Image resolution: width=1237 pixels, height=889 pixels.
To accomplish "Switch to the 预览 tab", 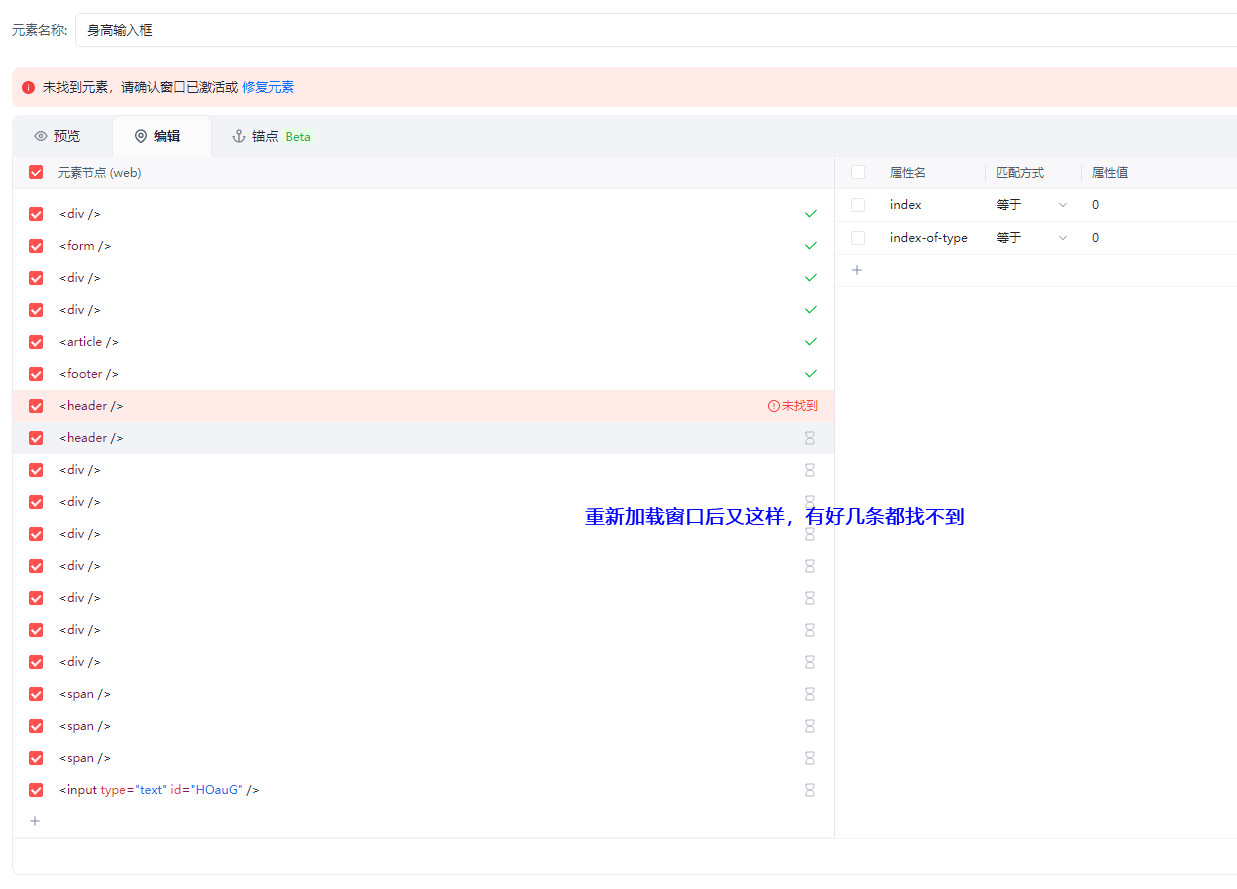I will pyautogui.click(x=57, y=136).
